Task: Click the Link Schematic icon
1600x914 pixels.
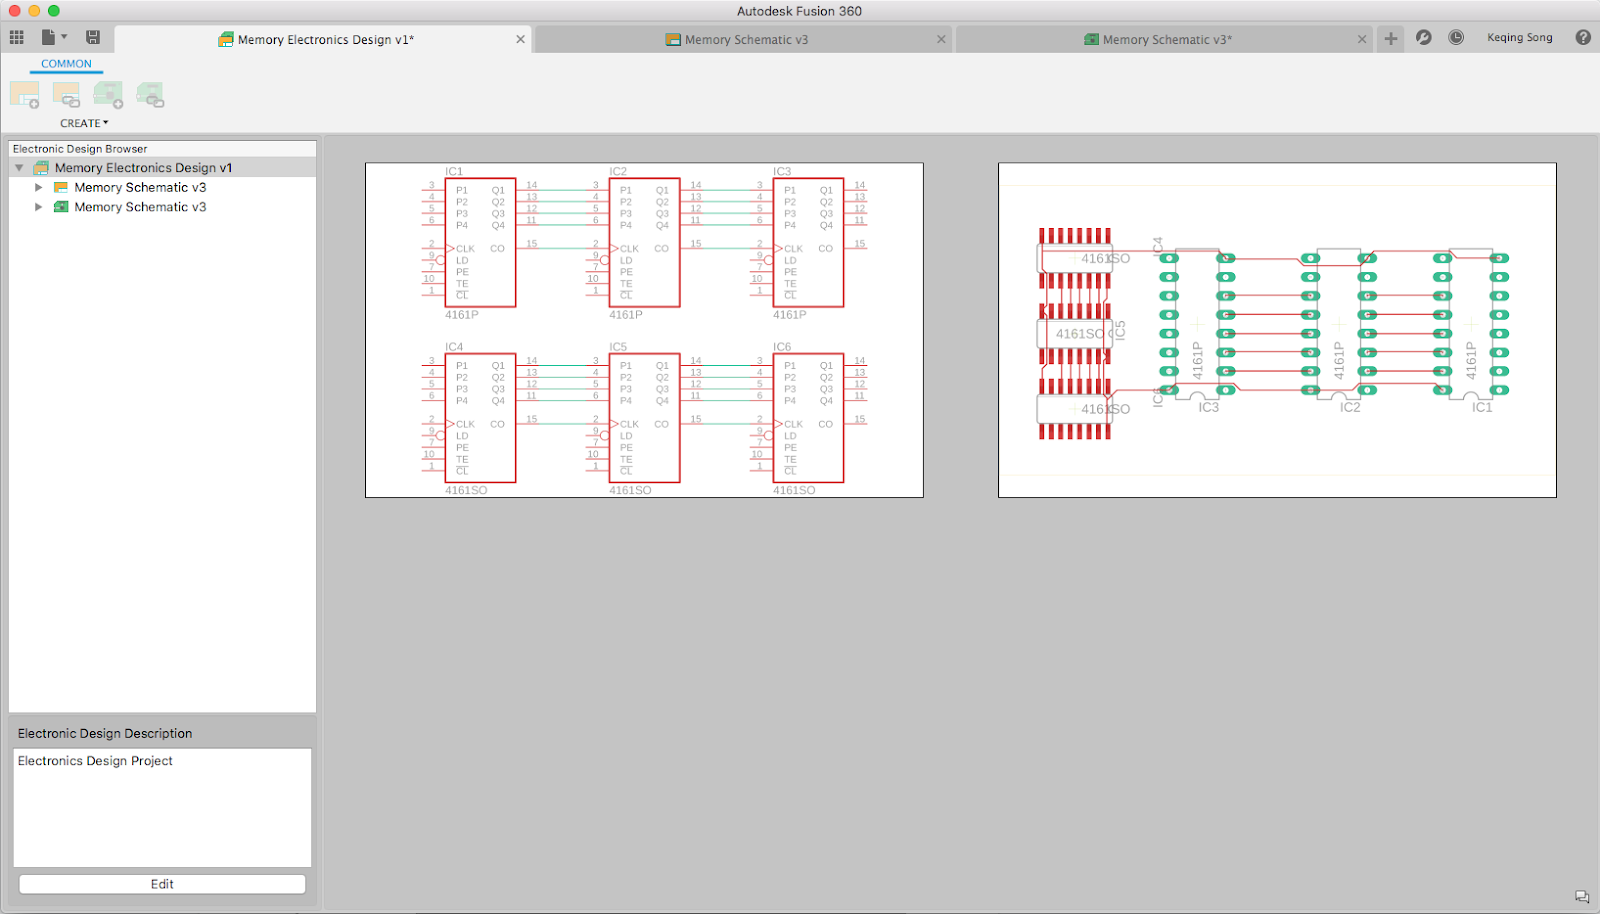Action: 66,95
